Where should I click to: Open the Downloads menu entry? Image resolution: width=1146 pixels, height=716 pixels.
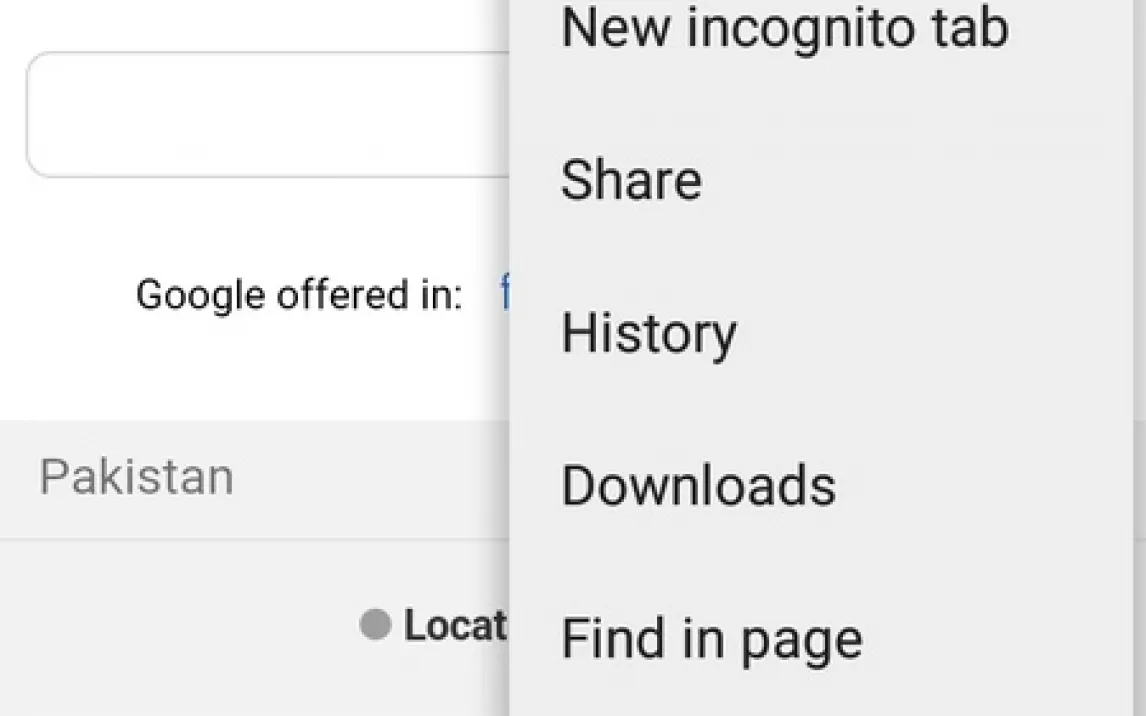(698, 486)
